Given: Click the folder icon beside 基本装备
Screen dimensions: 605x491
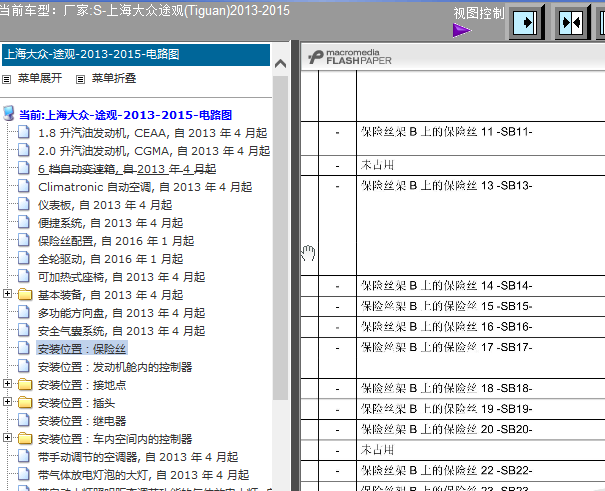Looking at the screenshot, I should pos(25,294).
